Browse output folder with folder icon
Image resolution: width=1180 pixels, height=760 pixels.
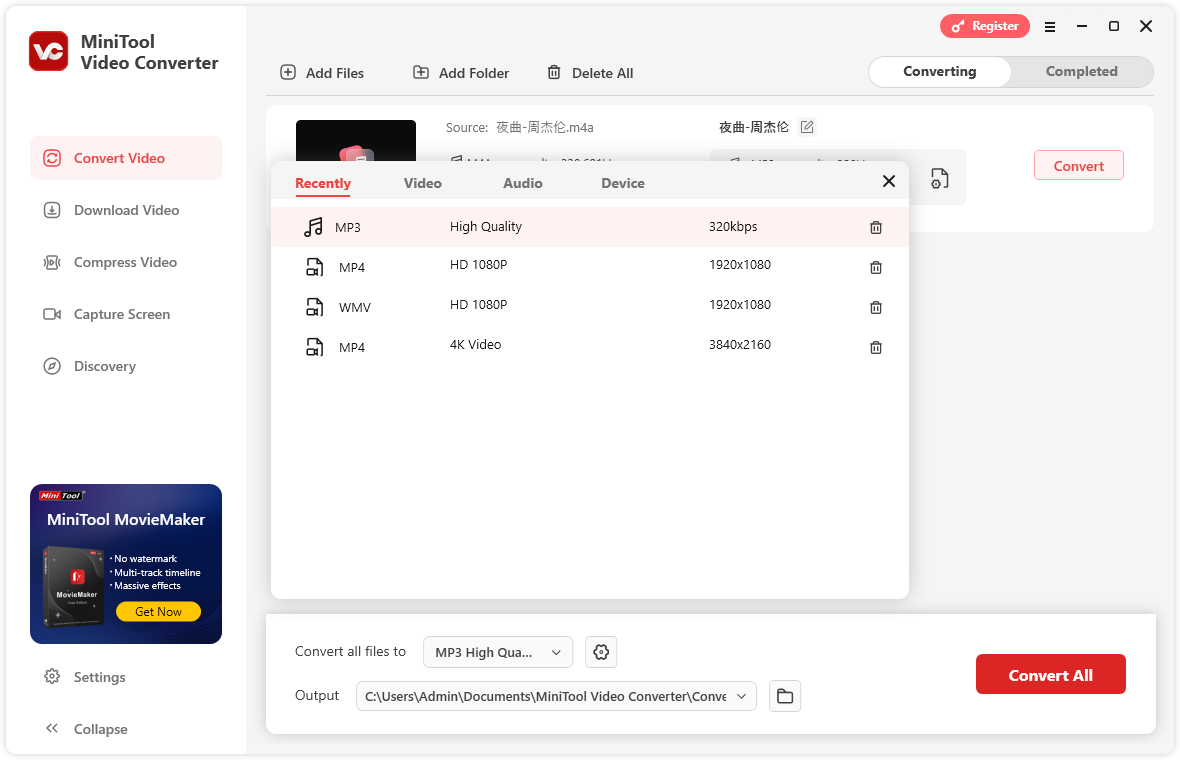pos(785,696)
